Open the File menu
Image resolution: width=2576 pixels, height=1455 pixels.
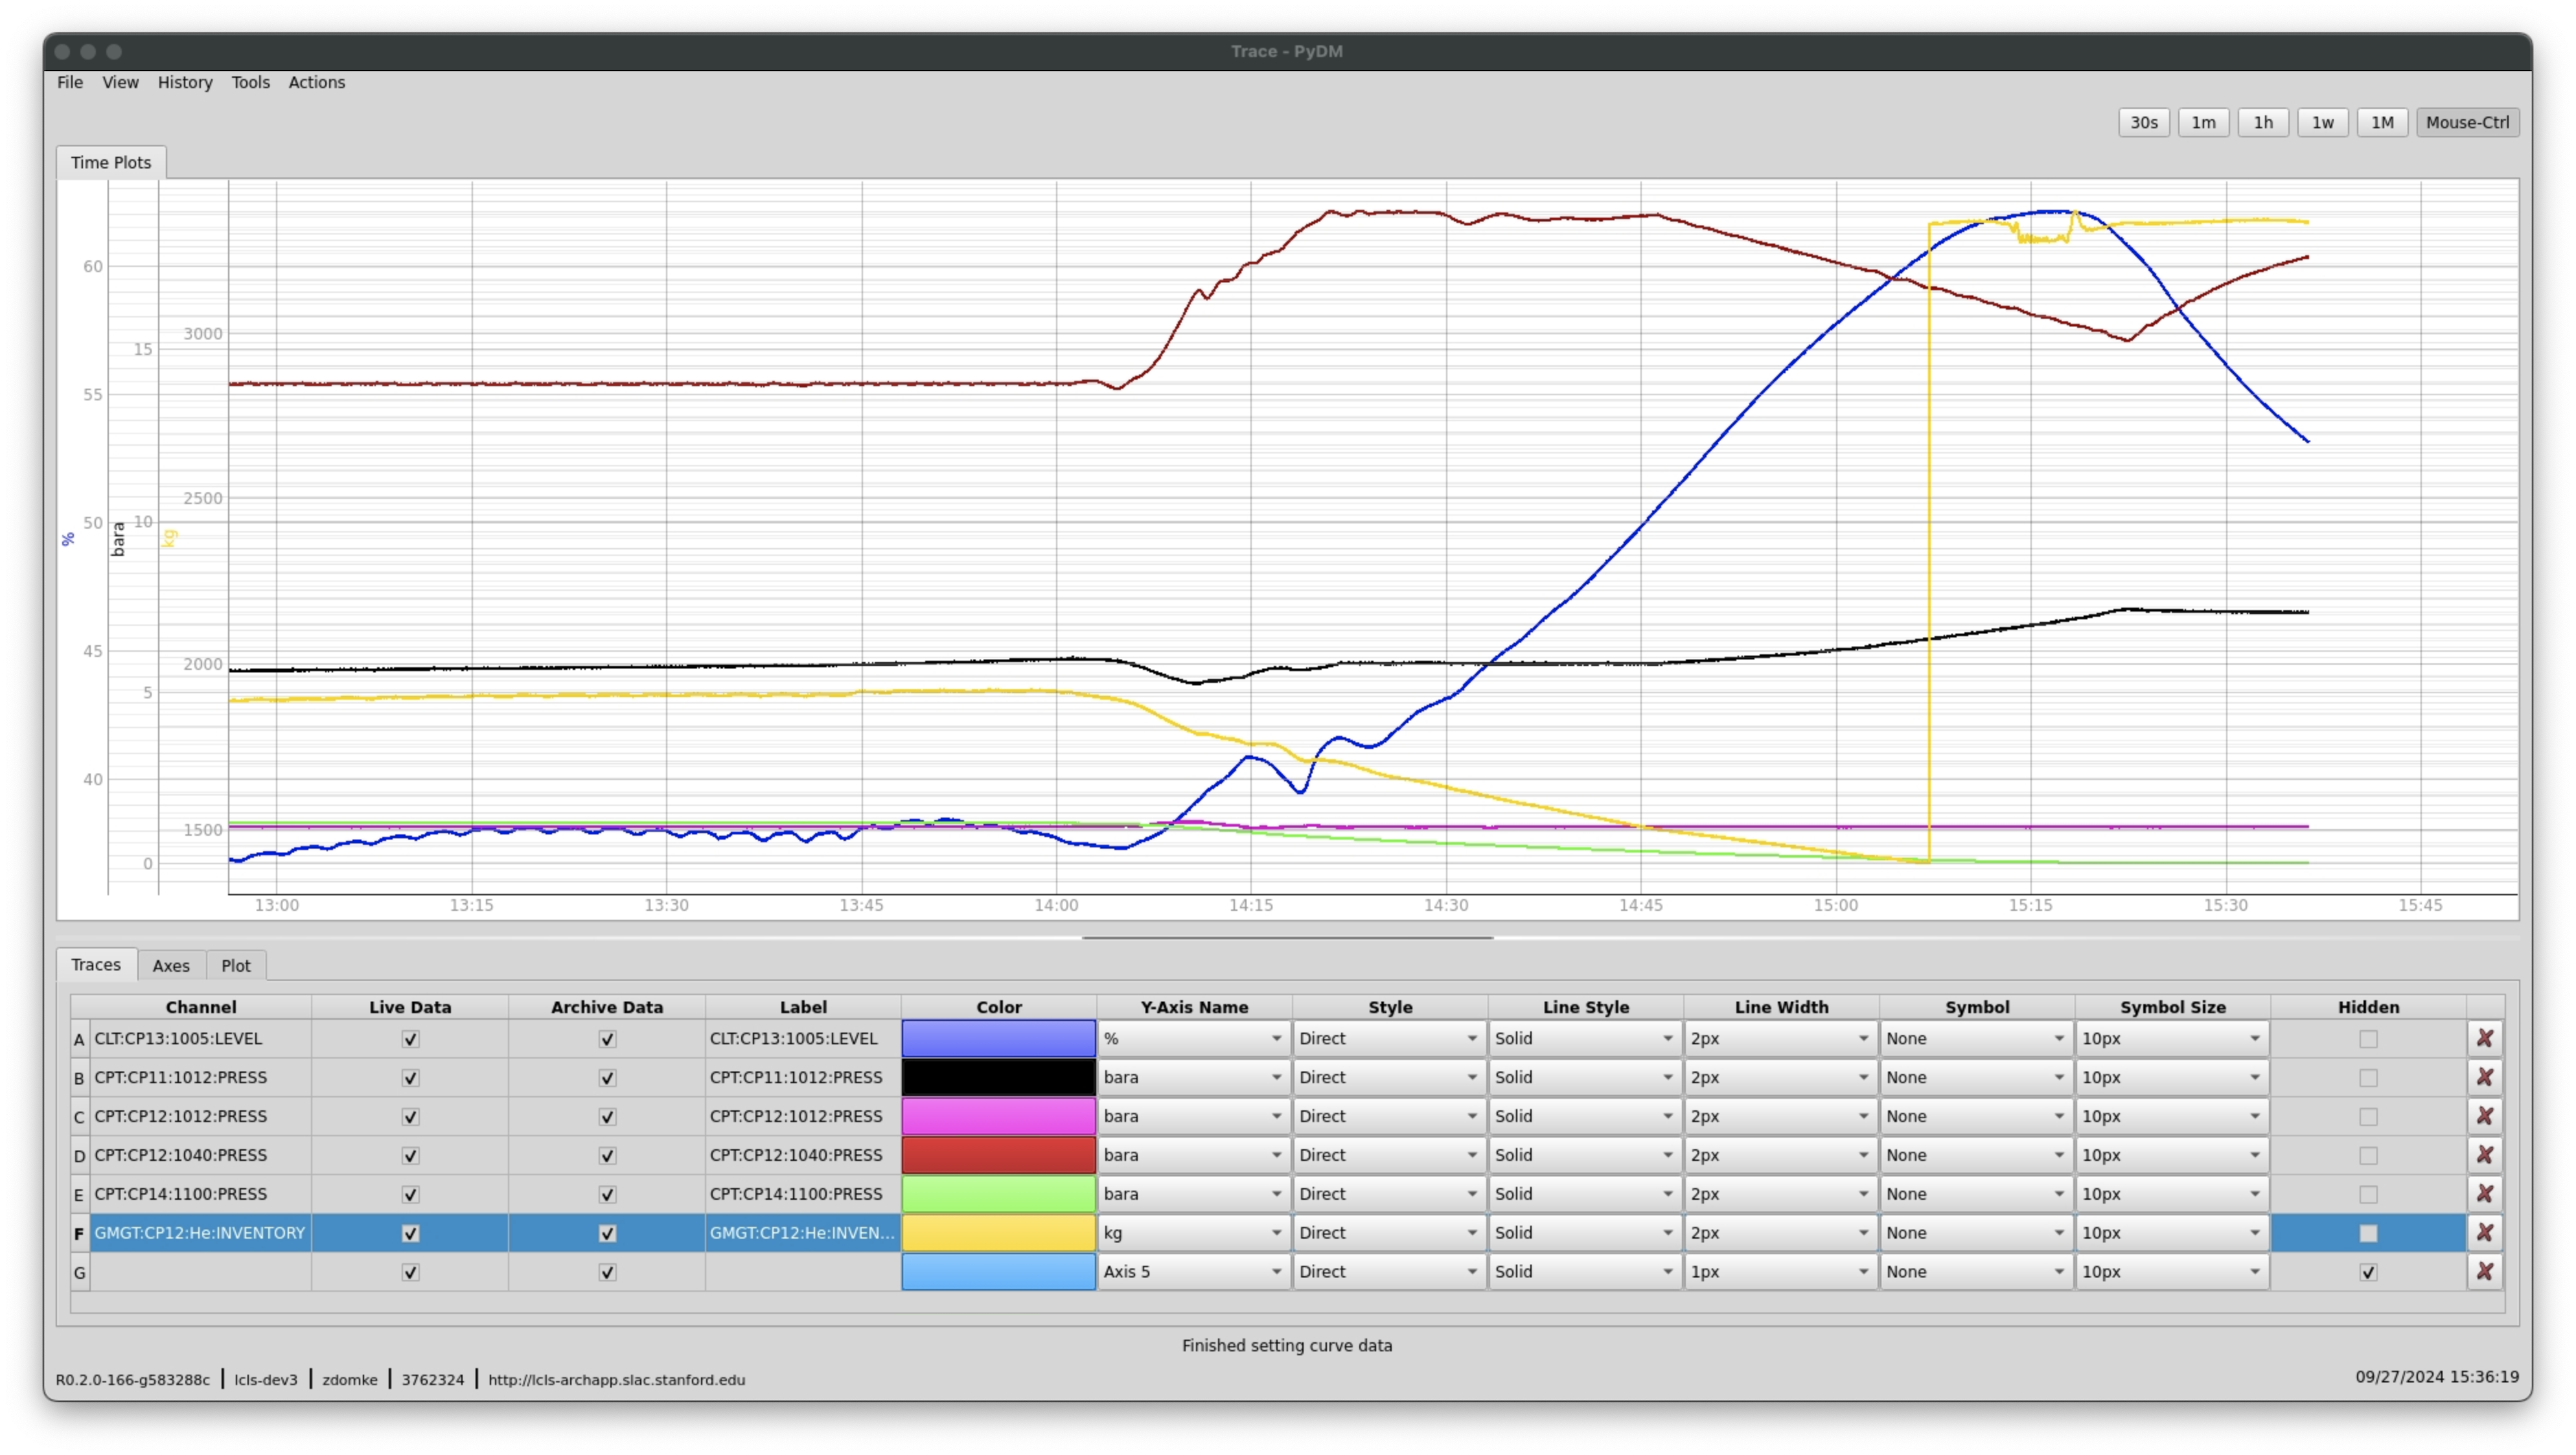(70, 82)
